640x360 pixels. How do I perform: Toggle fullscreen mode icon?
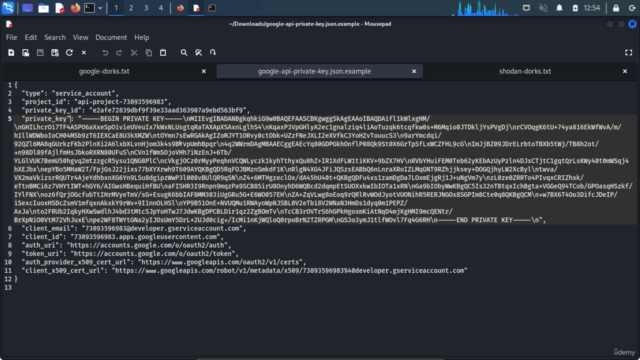point(629,53)
